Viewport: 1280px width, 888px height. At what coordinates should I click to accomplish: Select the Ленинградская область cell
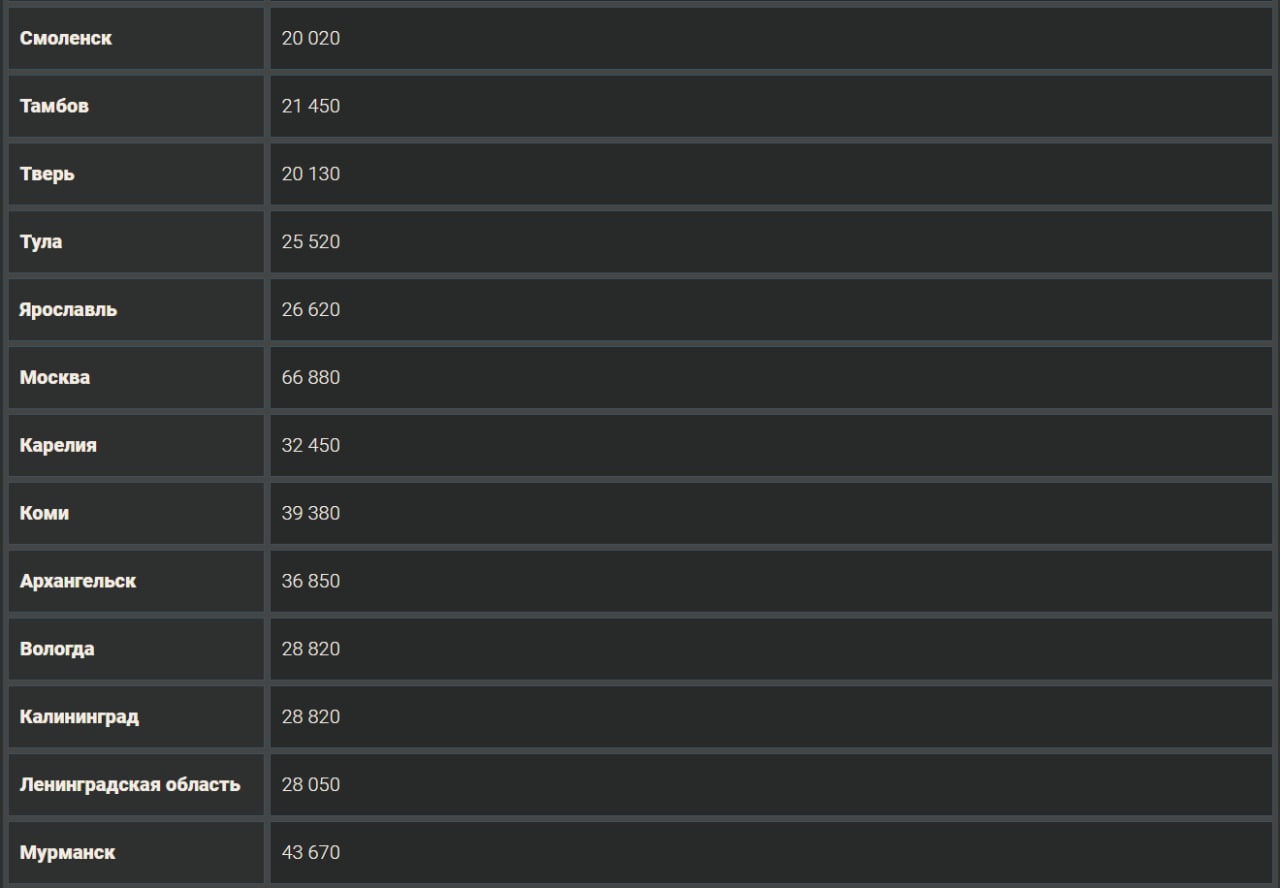coord(130,785)
